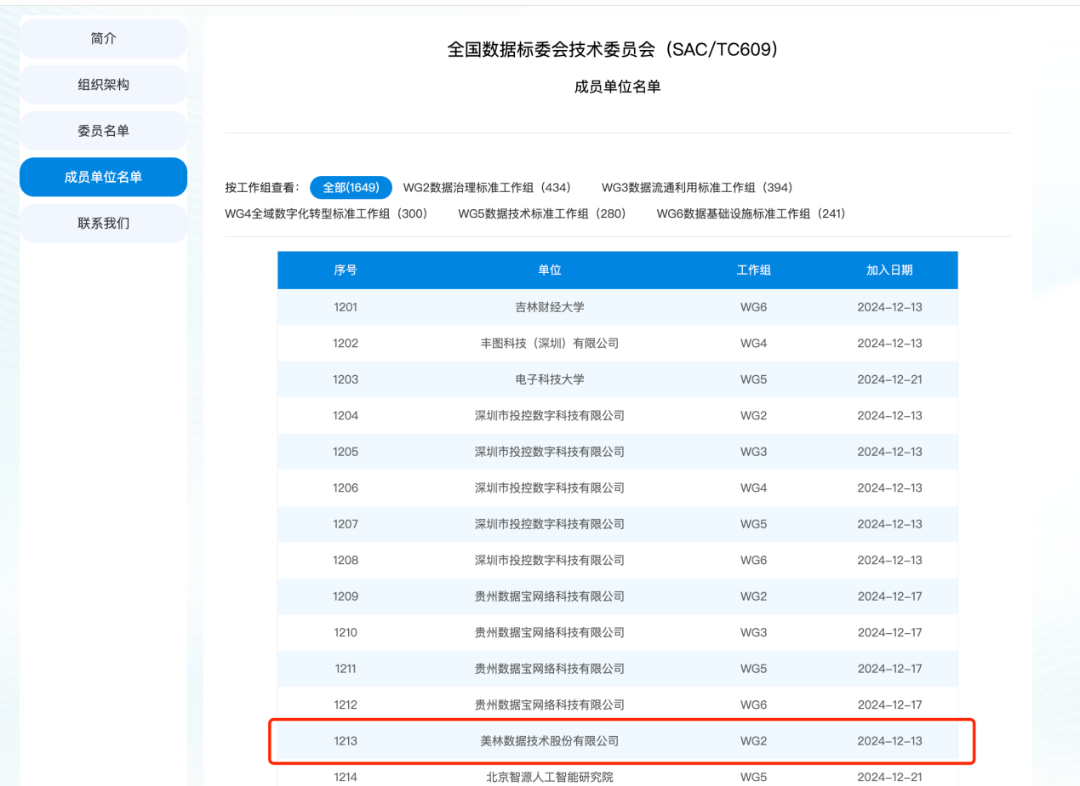Select the 吉林财经大学 table row
1080x786 pixels.
coord(549,307)
